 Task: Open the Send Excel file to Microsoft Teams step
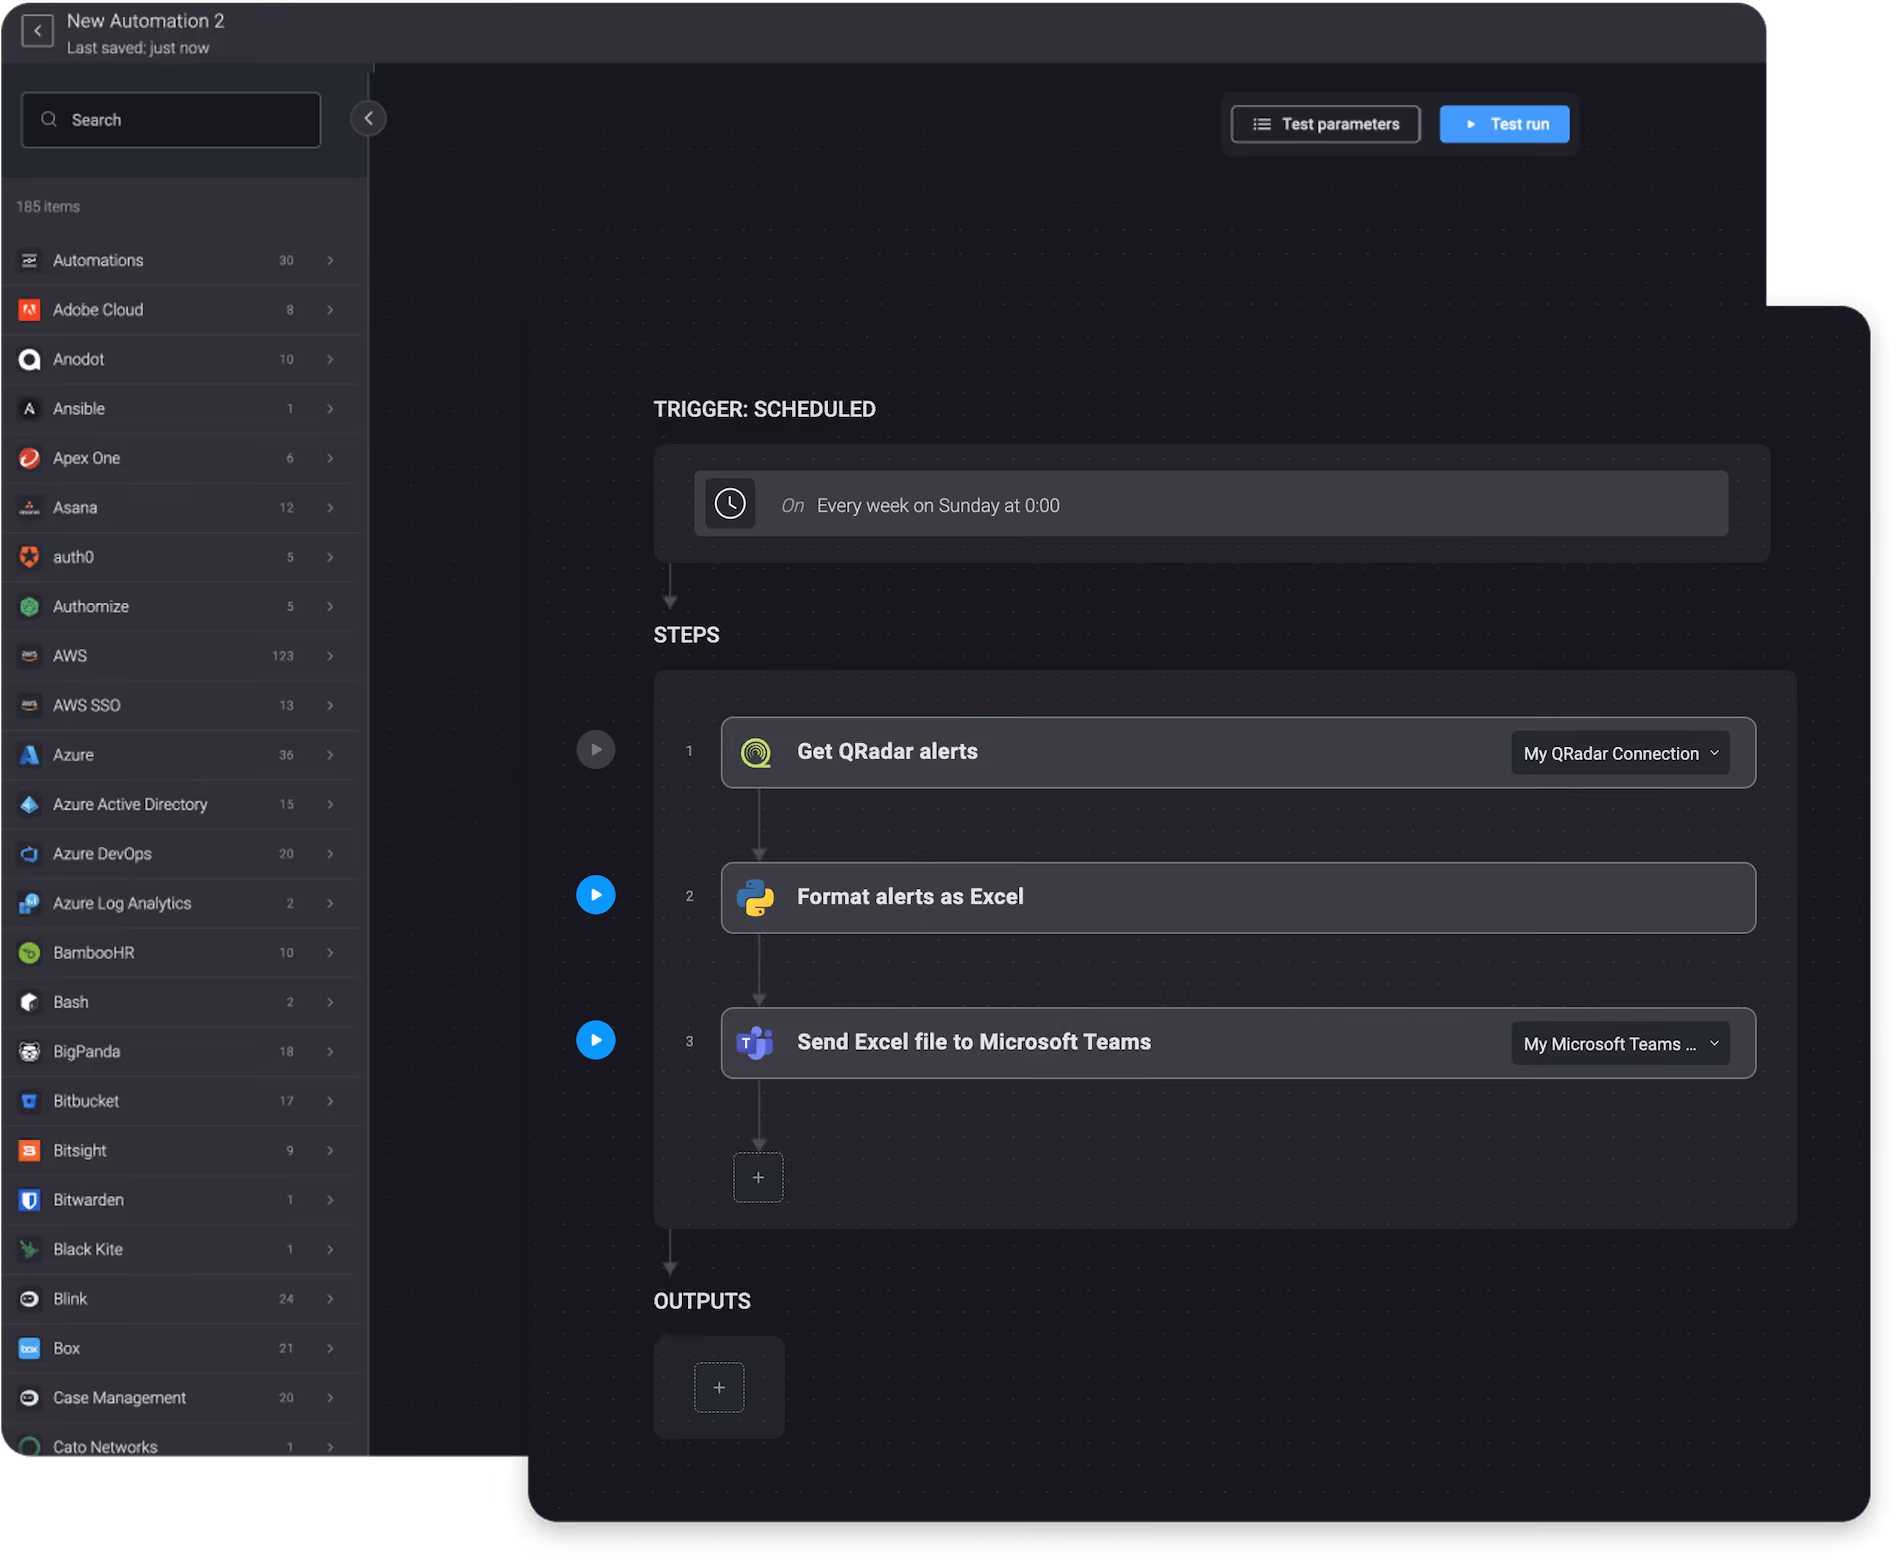pyautogui.click(x=1238, y=1043)
